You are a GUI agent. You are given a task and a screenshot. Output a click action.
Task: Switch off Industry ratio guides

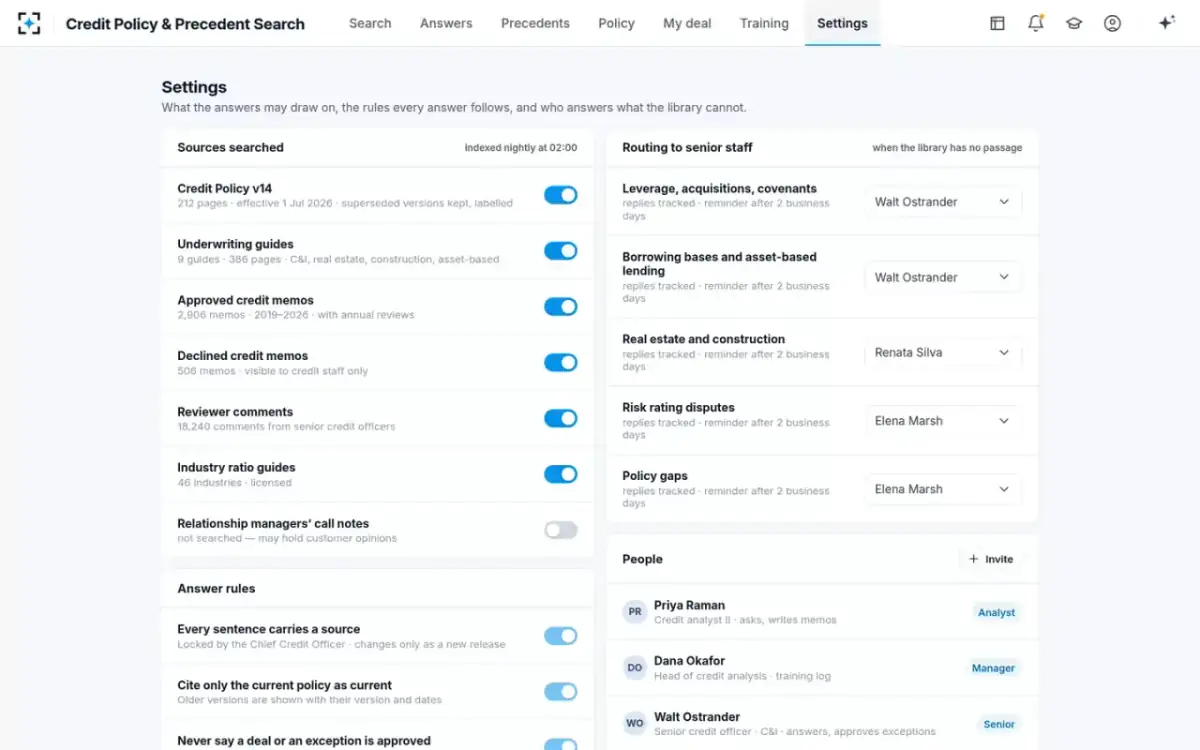[561, 474]
